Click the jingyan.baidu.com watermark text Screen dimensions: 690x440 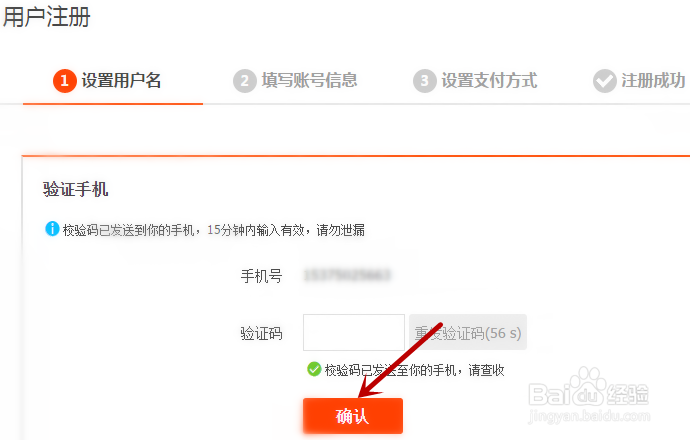(x=589, y=416)
